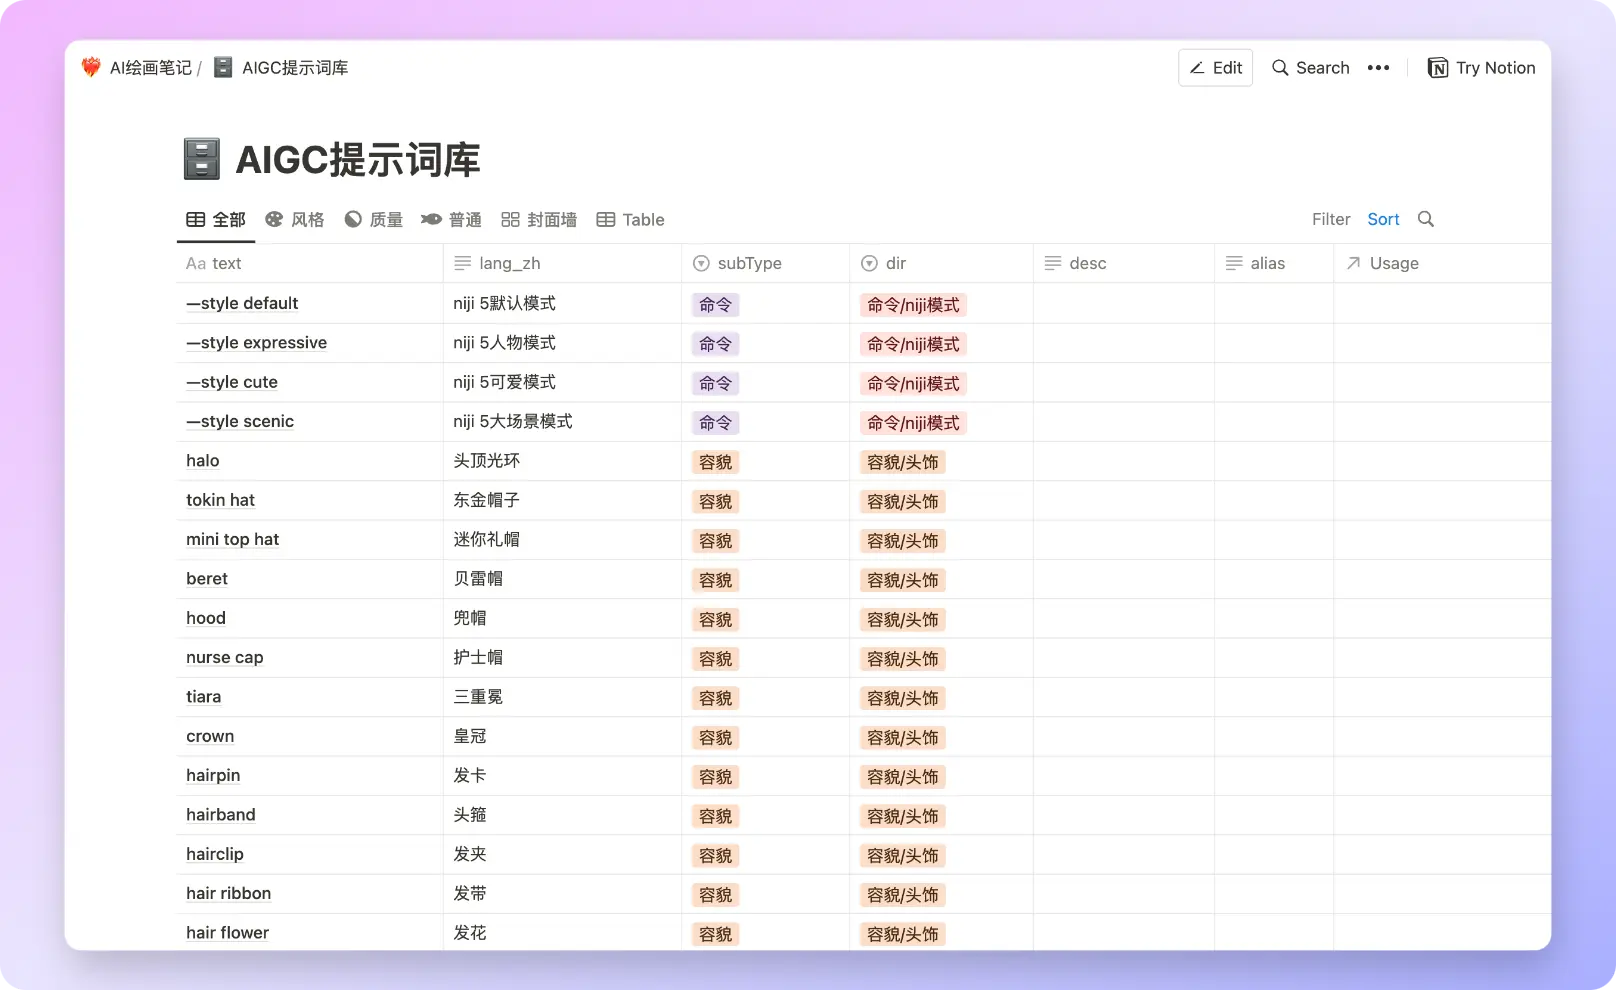Switch to the 风格 view tab
This screenshot has width=1616, height=990.
pyautogui.click(x=295, y=220)
